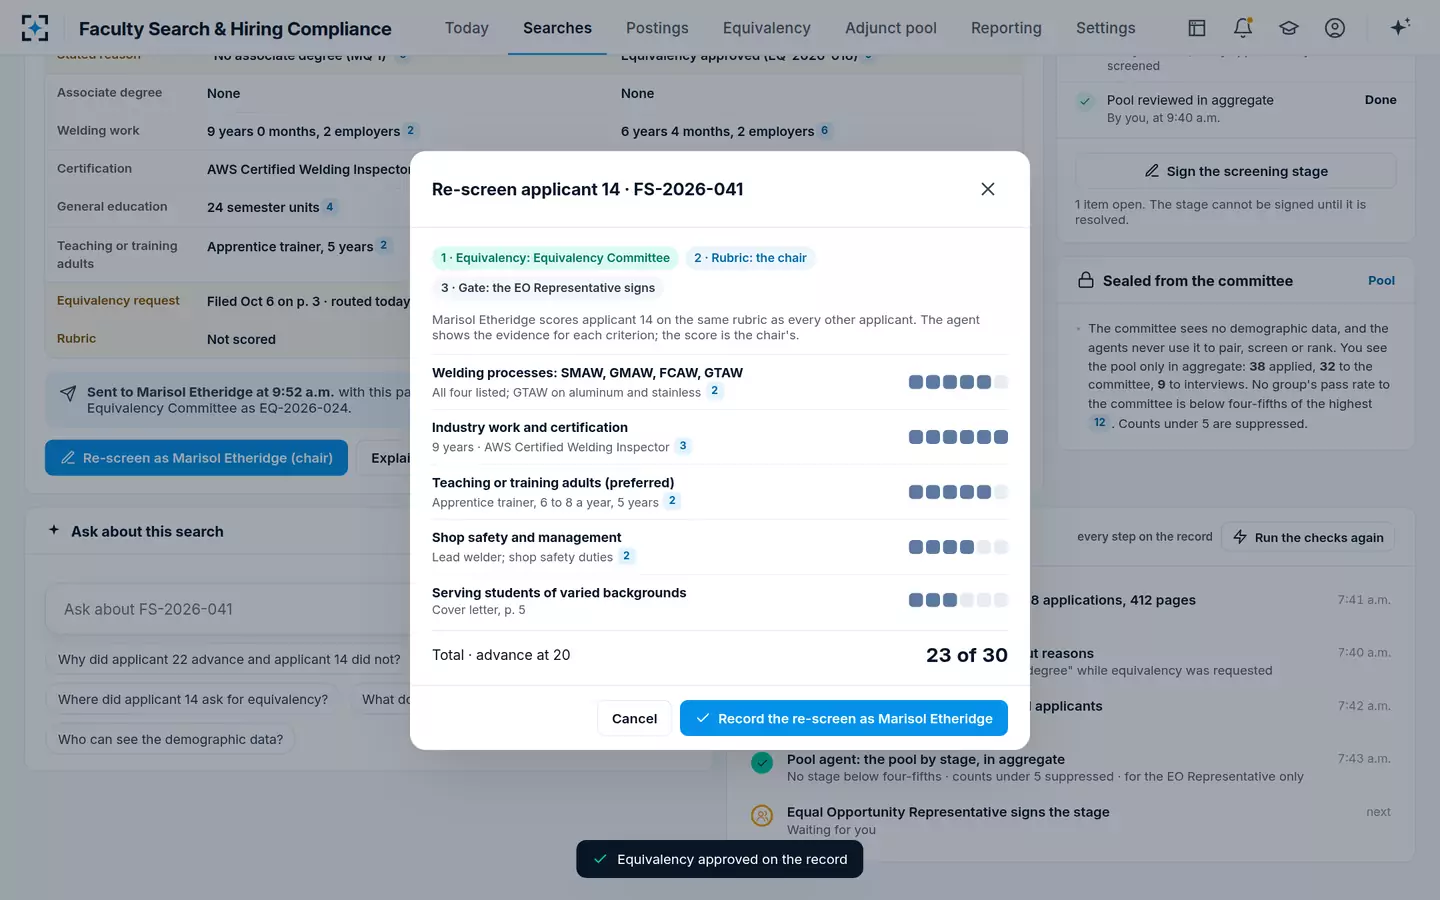Image resolution: width=1440 pixels, height=900 pixels.
Task: Click the 23 of 30 total score
Action: pos(967,655)
